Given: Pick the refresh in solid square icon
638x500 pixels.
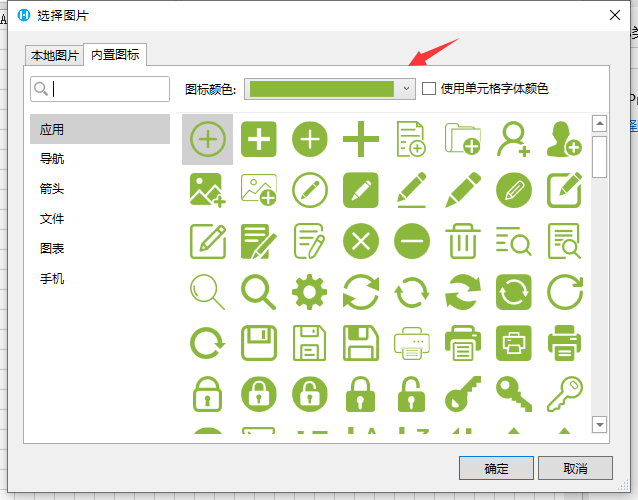Looking at the screenshot, I should coord(513,292).
